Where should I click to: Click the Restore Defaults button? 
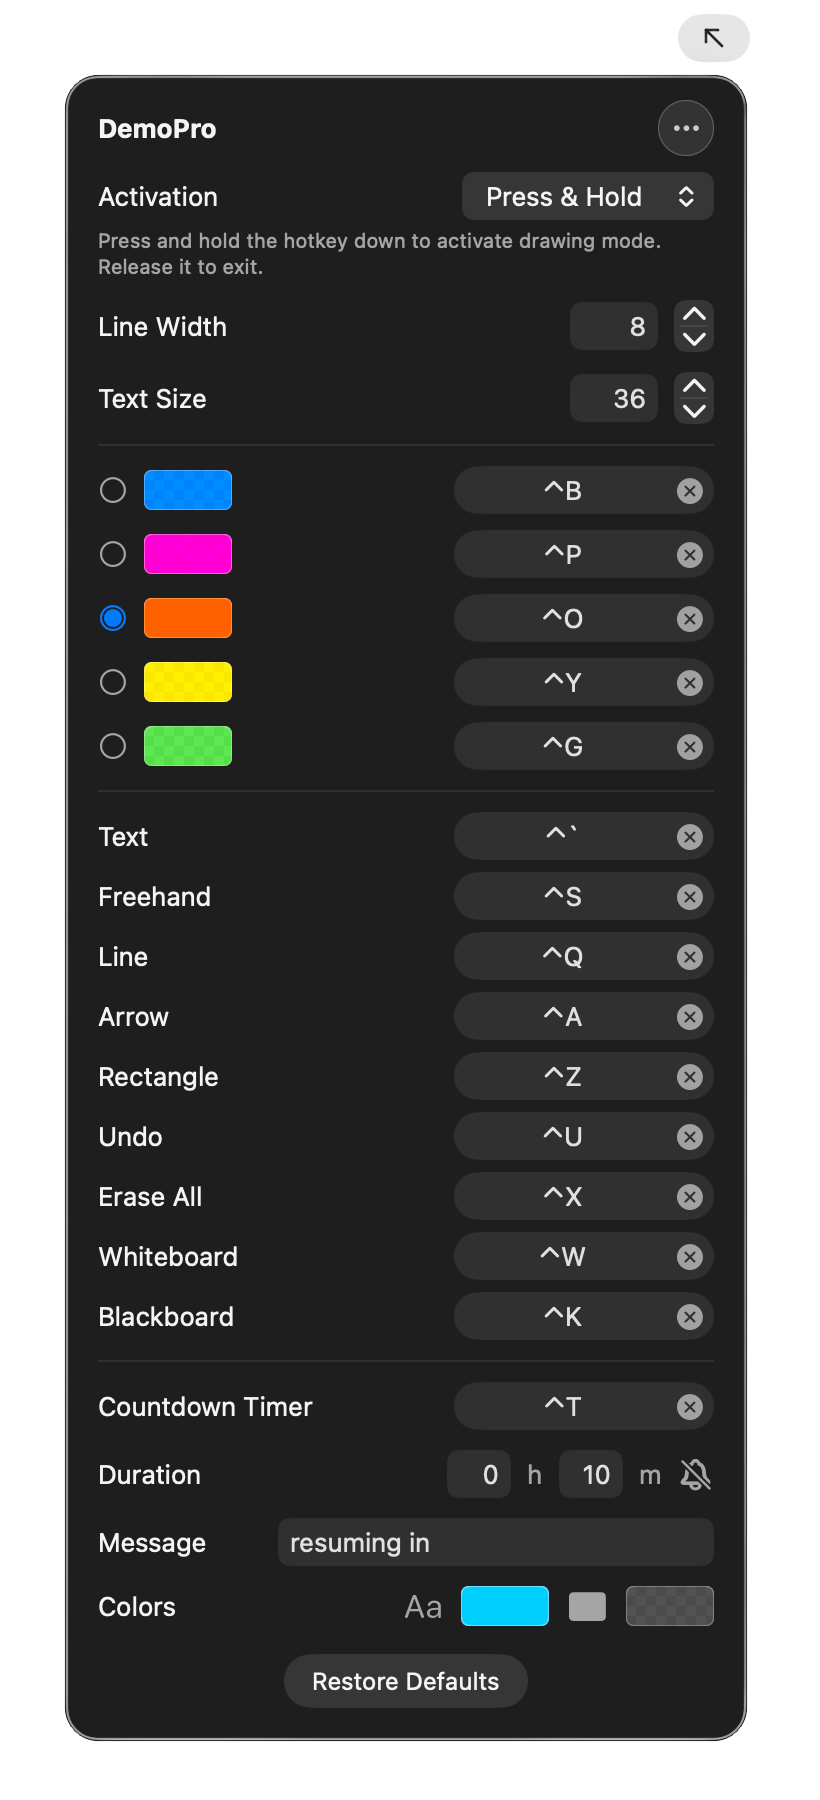click(x=405, y=1681)
